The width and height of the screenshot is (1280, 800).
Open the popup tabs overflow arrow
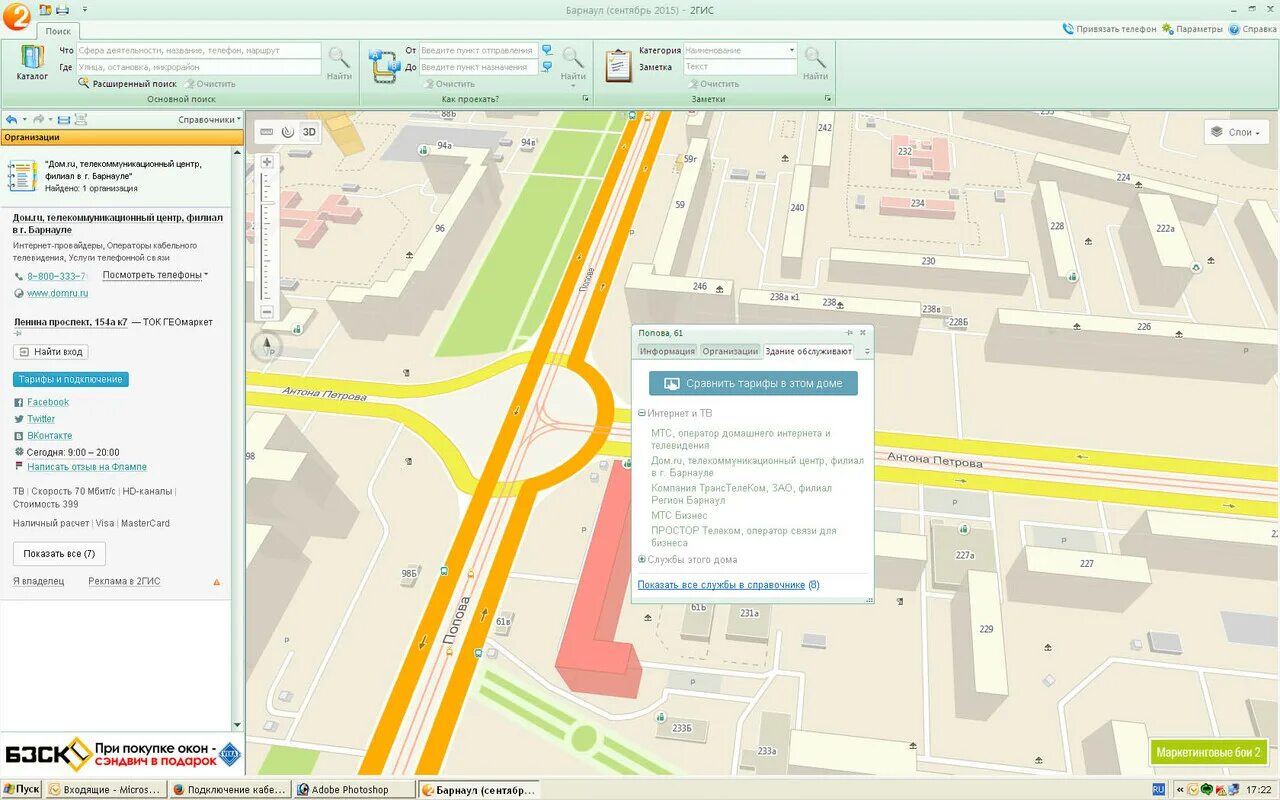(867, 352)
